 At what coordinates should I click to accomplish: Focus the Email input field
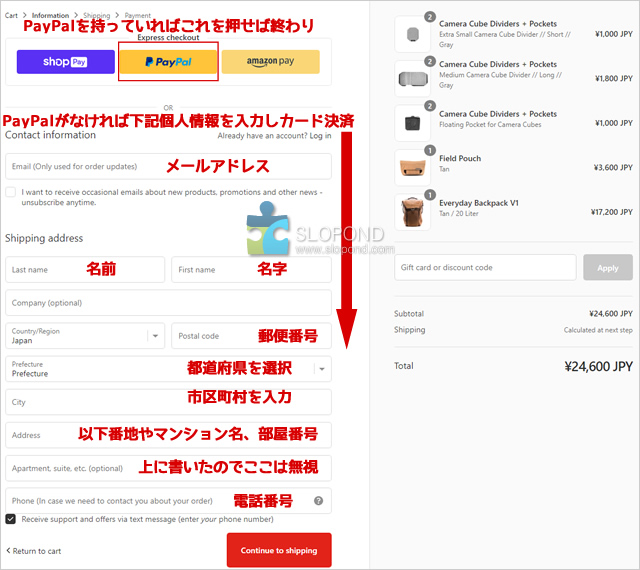coord(168,166)
